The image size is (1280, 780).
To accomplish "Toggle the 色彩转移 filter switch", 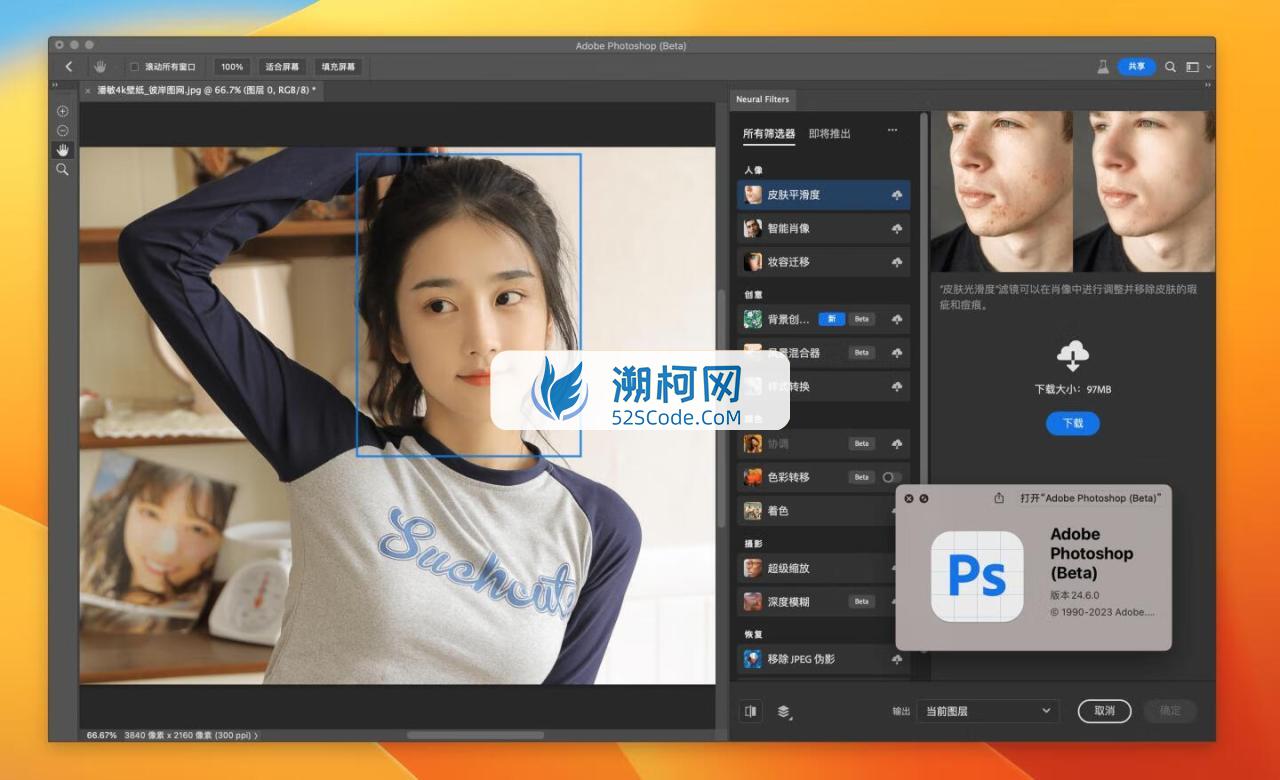I will click(890, 477).
